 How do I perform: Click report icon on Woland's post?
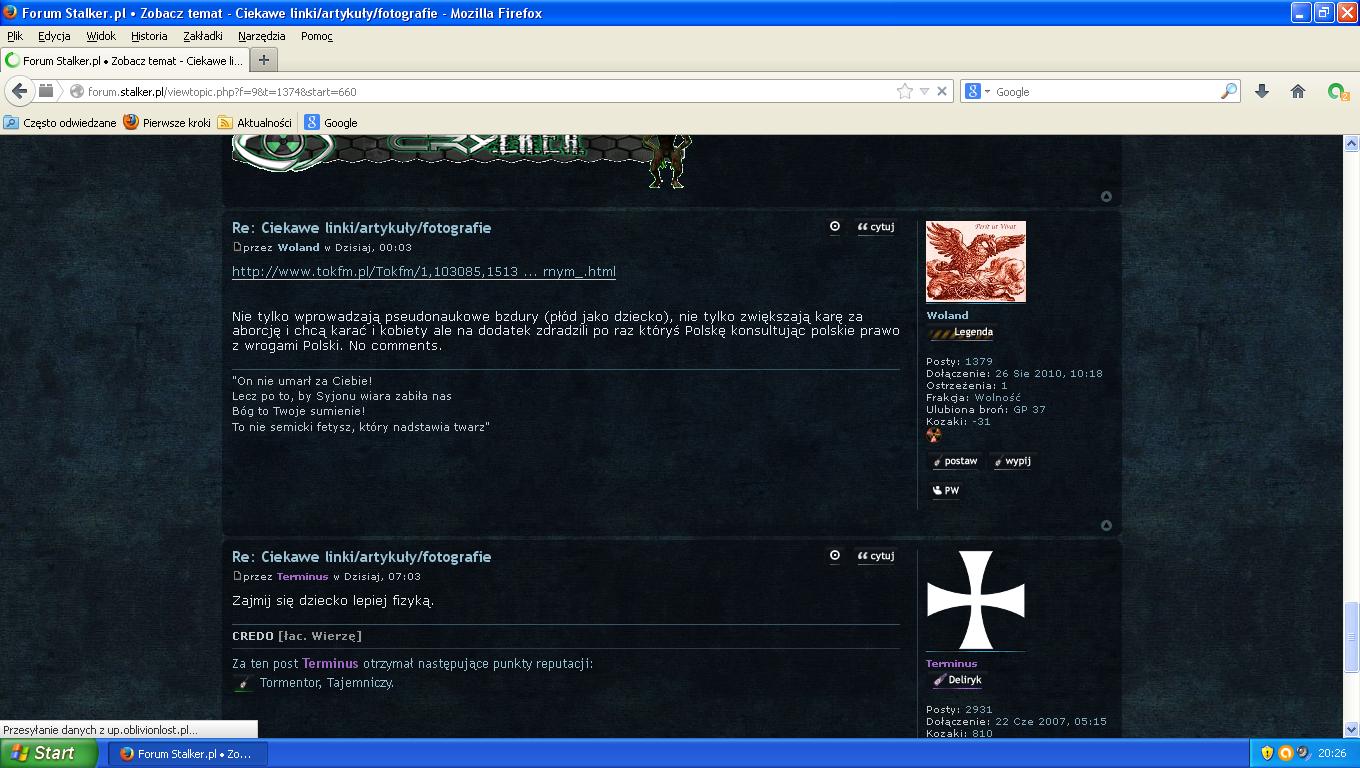pos(835,227)
